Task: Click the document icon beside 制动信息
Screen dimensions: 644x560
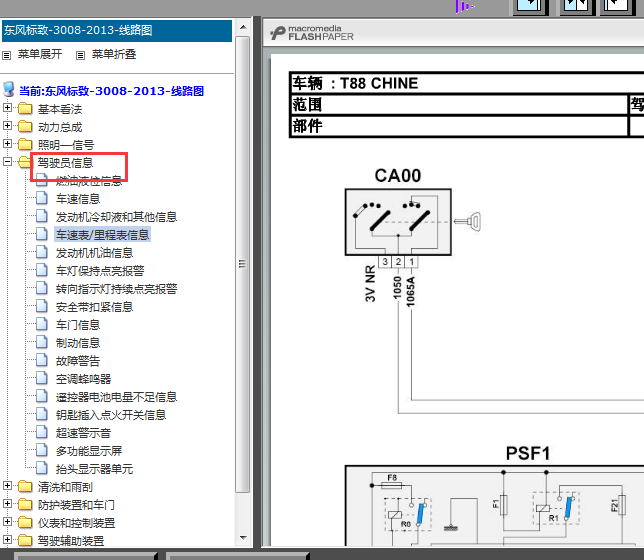Action: click(x=41, y=342)
